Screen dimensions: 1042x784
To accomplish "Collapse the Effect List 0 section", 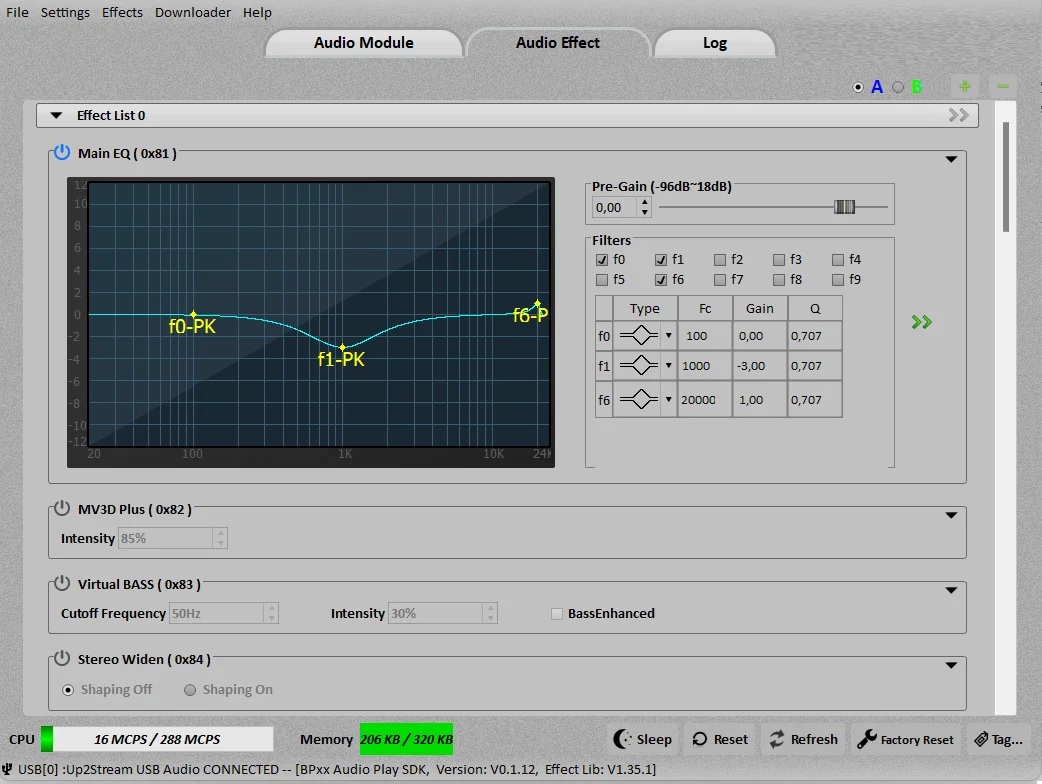I will (57, 115).
